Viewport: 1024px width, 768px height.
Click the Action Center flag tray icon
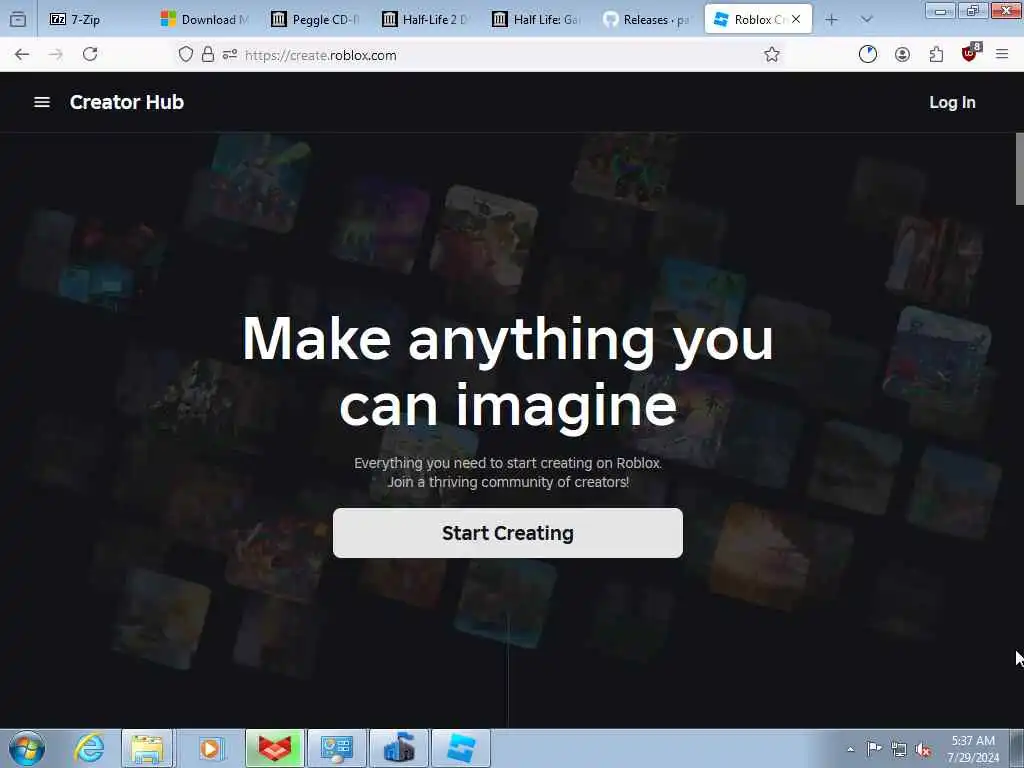tap(874, 749)
